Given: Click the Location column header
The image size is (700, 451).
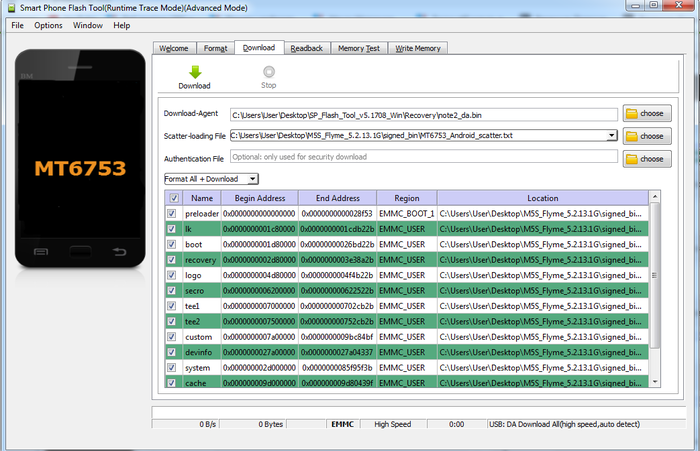Looking at the screenshot, I should pyautogui.click(x=542, y=198).
